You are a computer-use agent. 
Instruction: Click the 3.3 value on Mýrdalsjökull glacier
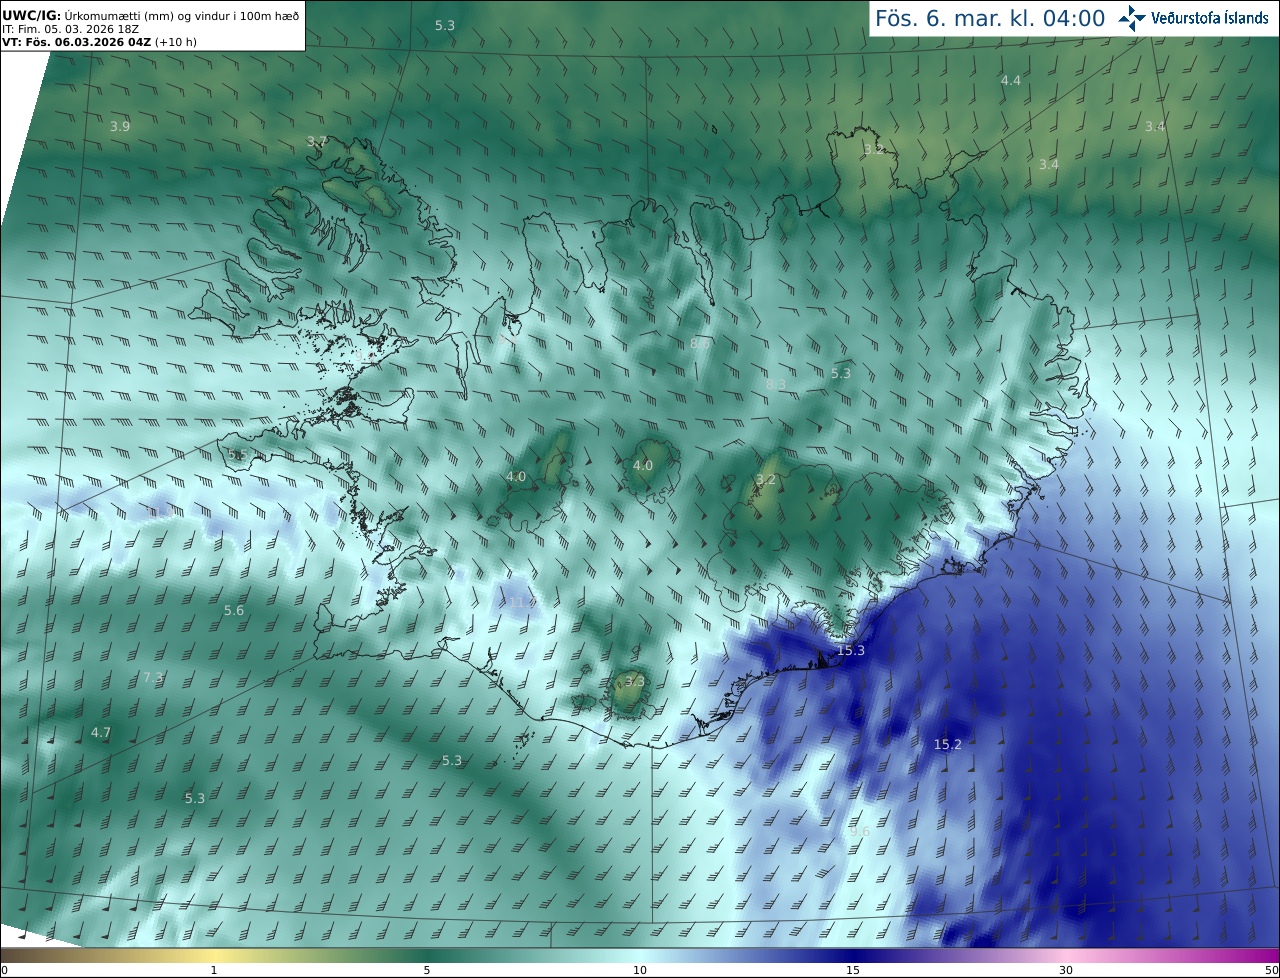tap(635, 681)
